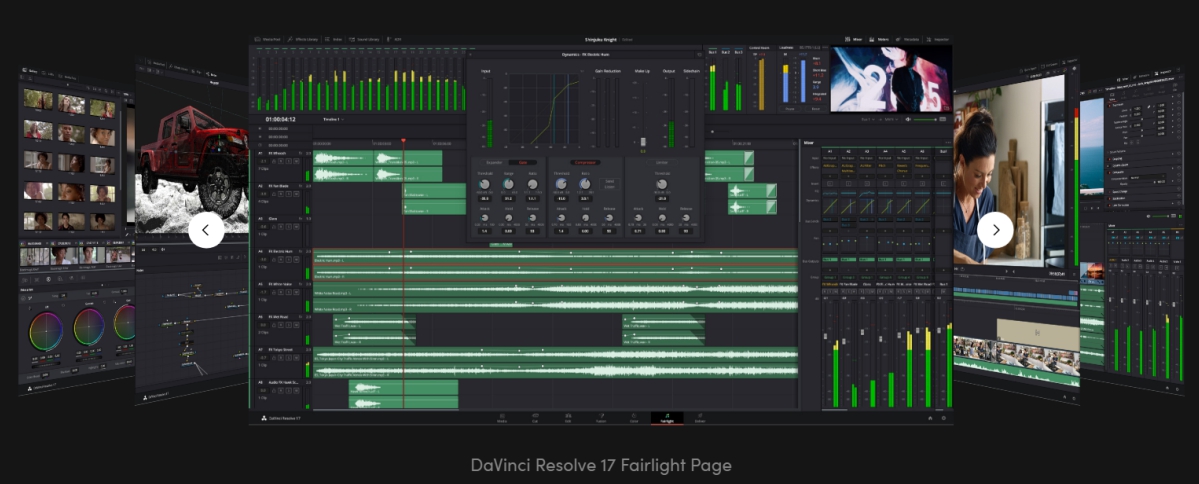Open Loudness meter options menu

[825, 47]
